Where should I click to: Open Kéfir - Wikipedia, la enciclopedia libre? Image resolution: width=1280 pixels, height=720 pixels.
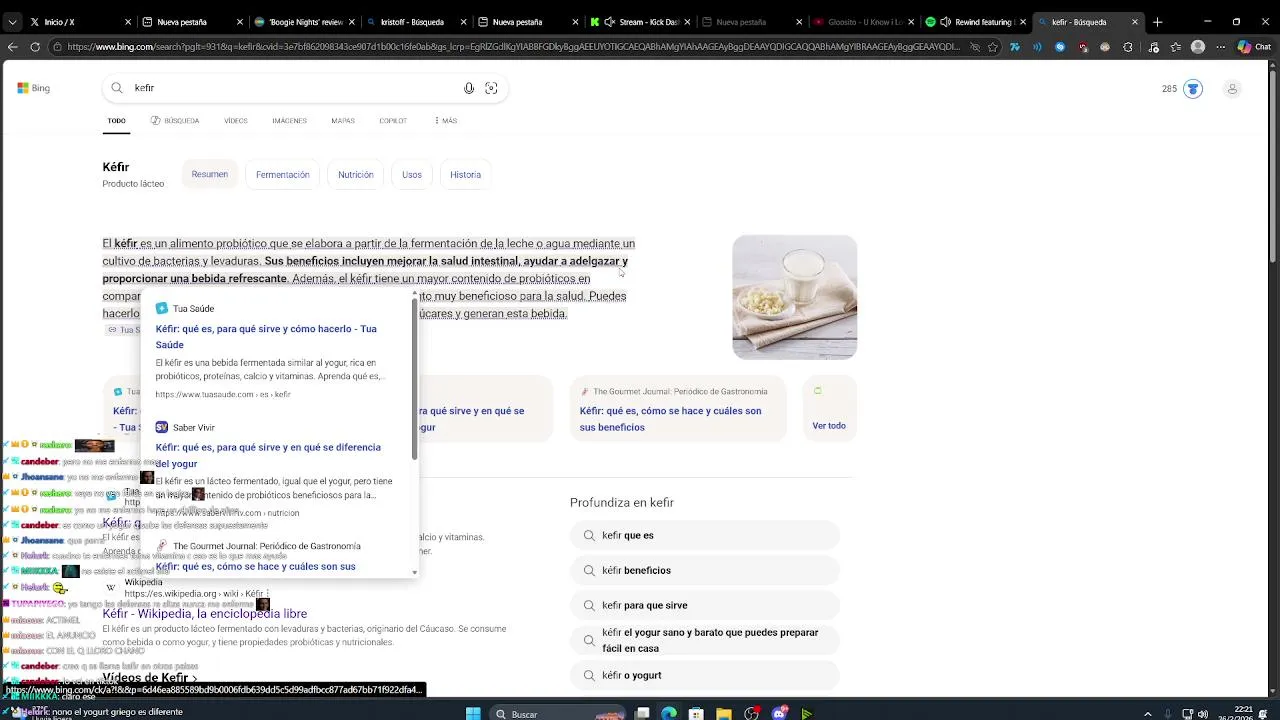tap(205, 614)
